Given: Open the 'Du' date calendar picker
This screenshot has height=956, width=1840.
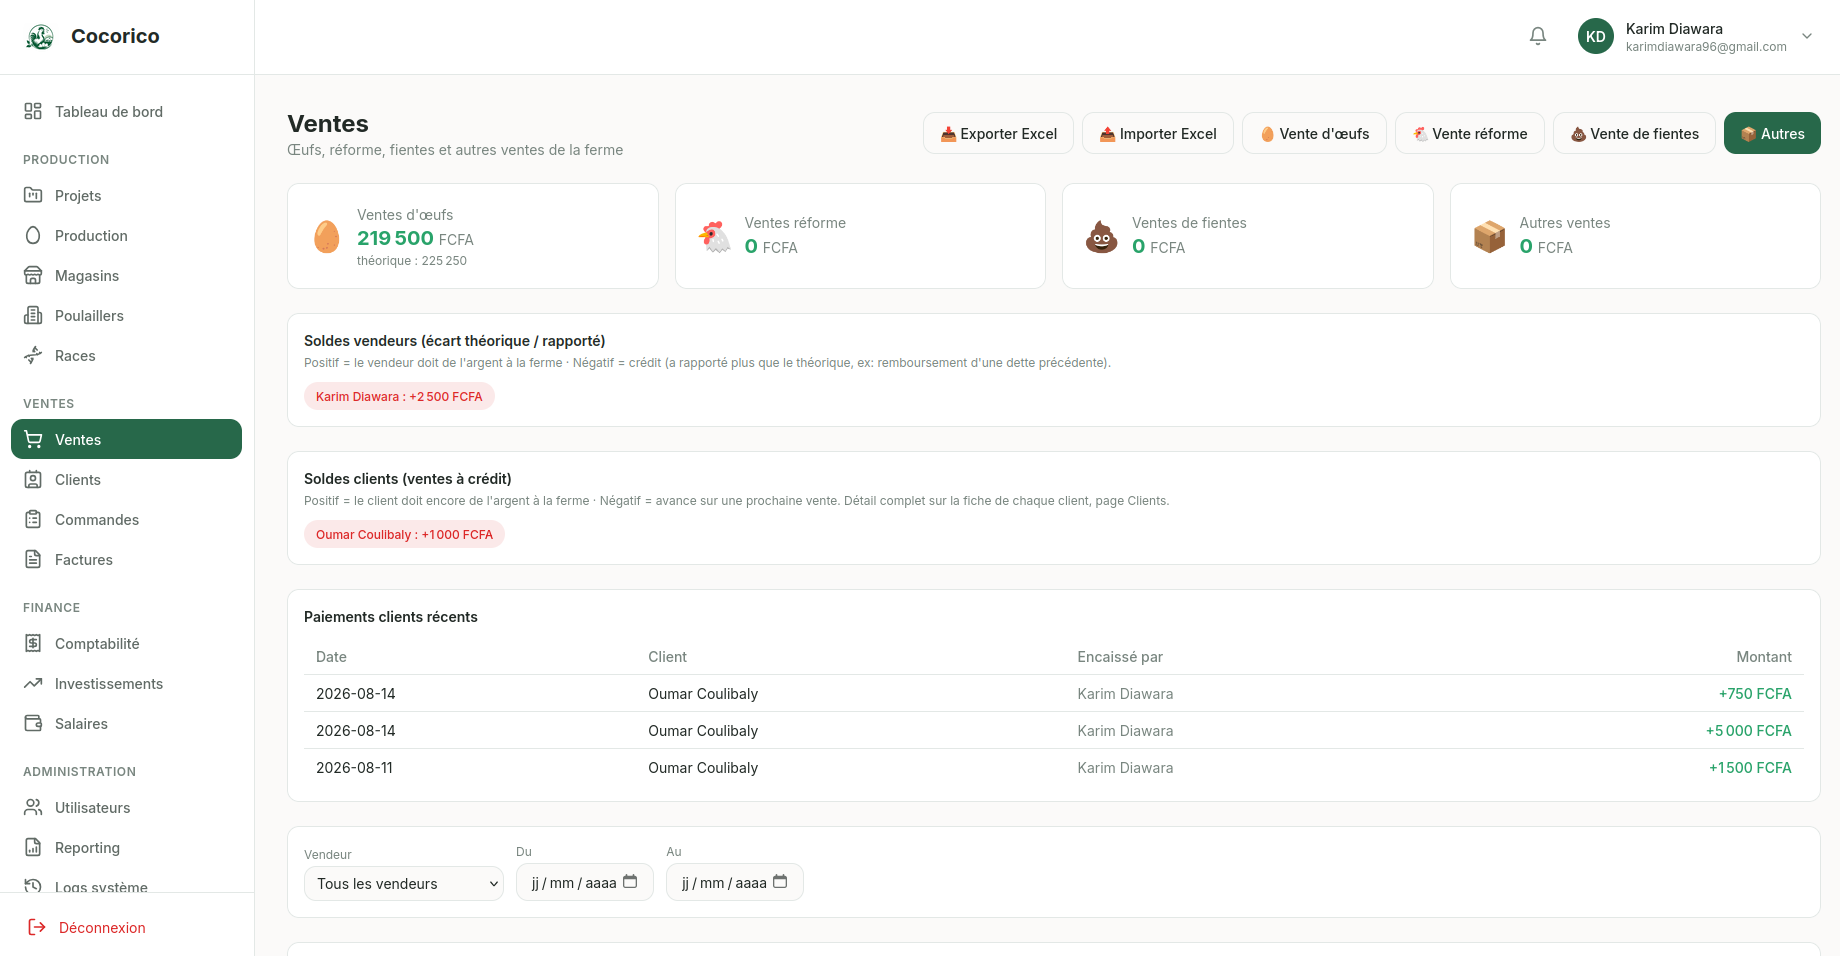Looking at the screenshot, I should [x=630, y=882].
